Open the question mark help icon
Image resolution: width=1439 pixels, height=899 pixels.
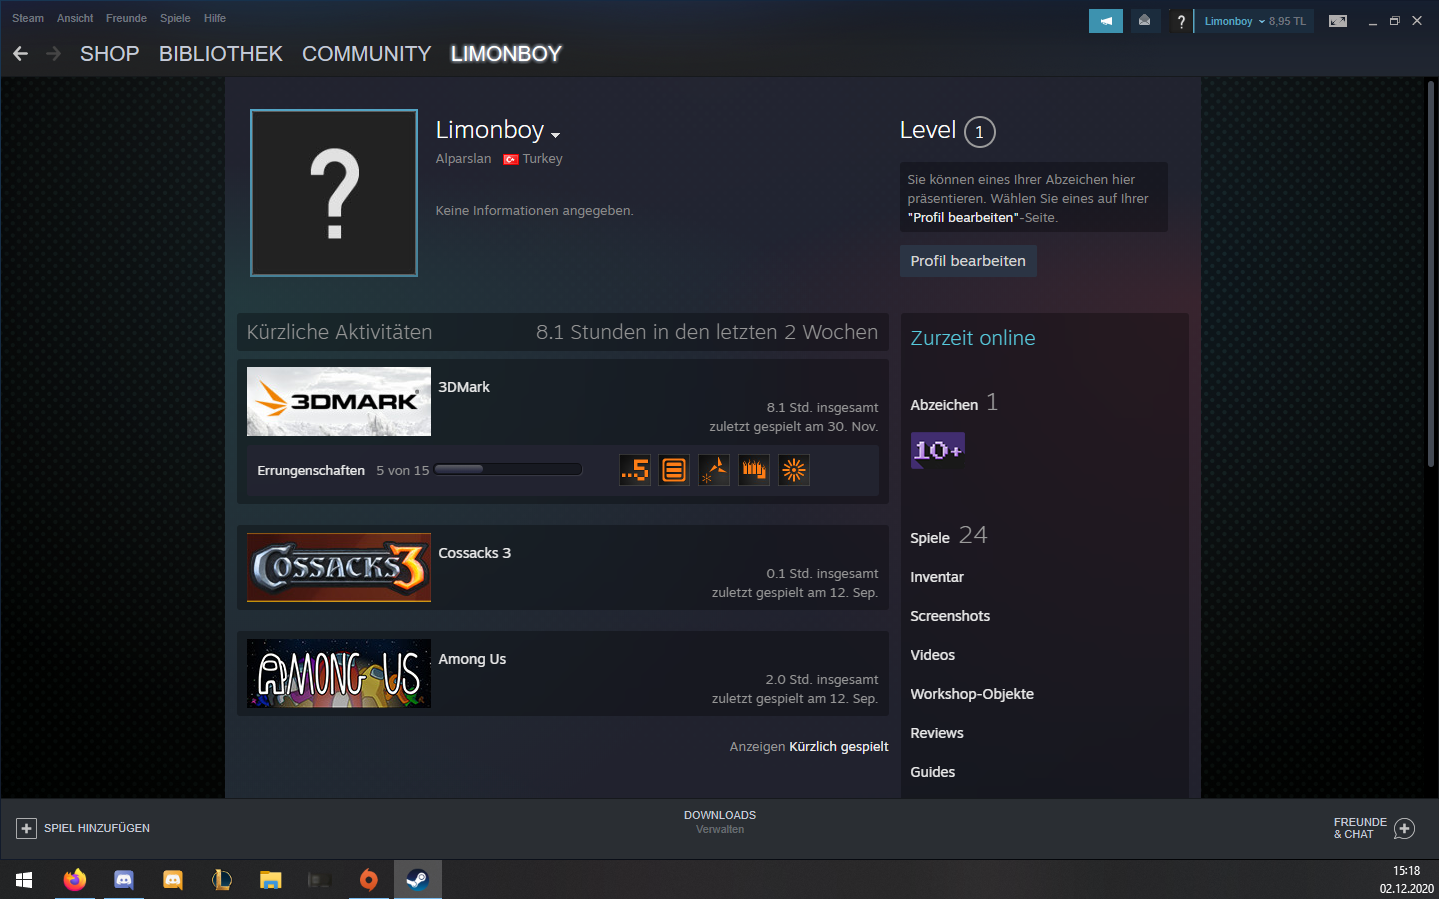[x=1181, y=21]
